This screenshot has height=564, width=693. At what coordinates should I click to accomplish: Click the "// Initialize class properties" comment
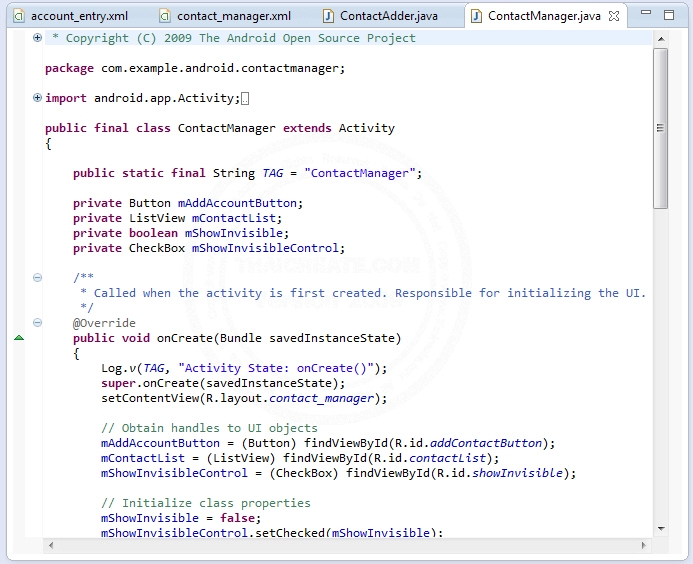click(x=206, y=503)
